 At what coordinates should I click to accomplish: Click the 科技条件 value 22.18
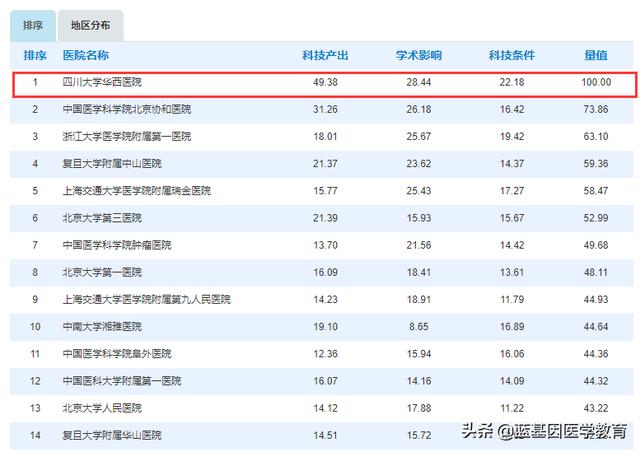(x=512, y=82)
